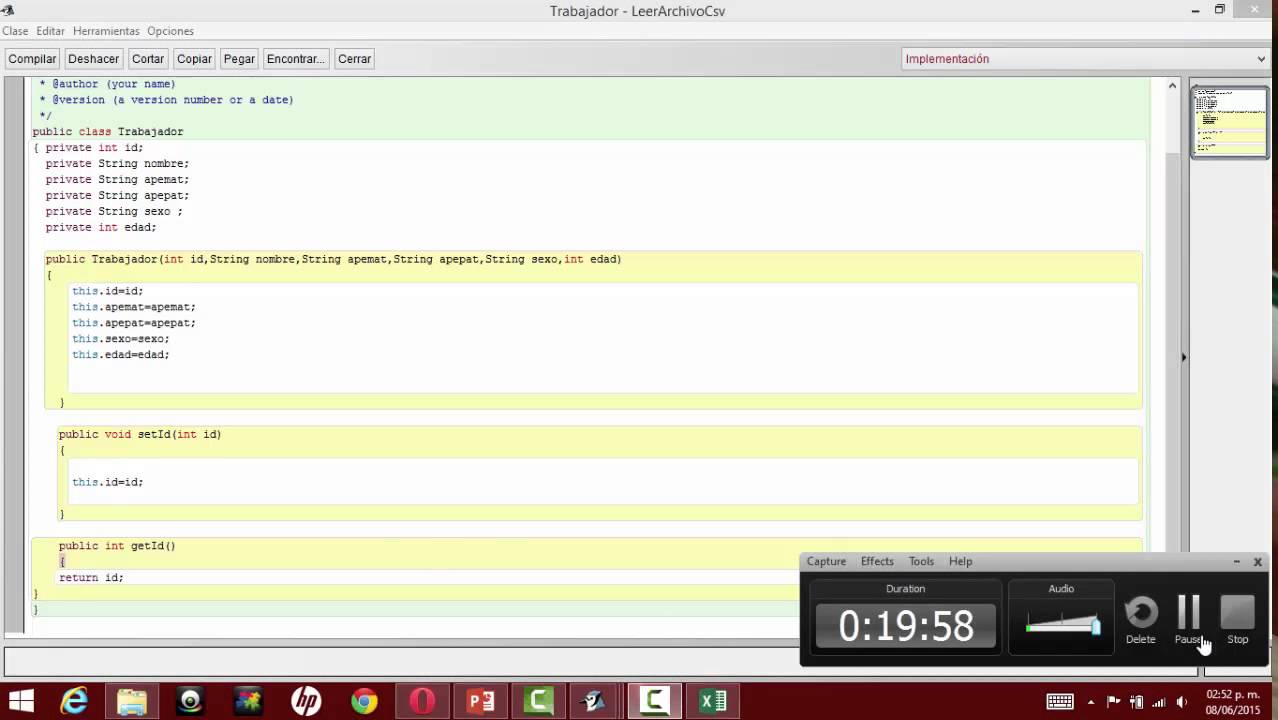The image size is (1278, 720).
Task: Open the BlueJ bird taskbar icon
Action: point(596,701)
